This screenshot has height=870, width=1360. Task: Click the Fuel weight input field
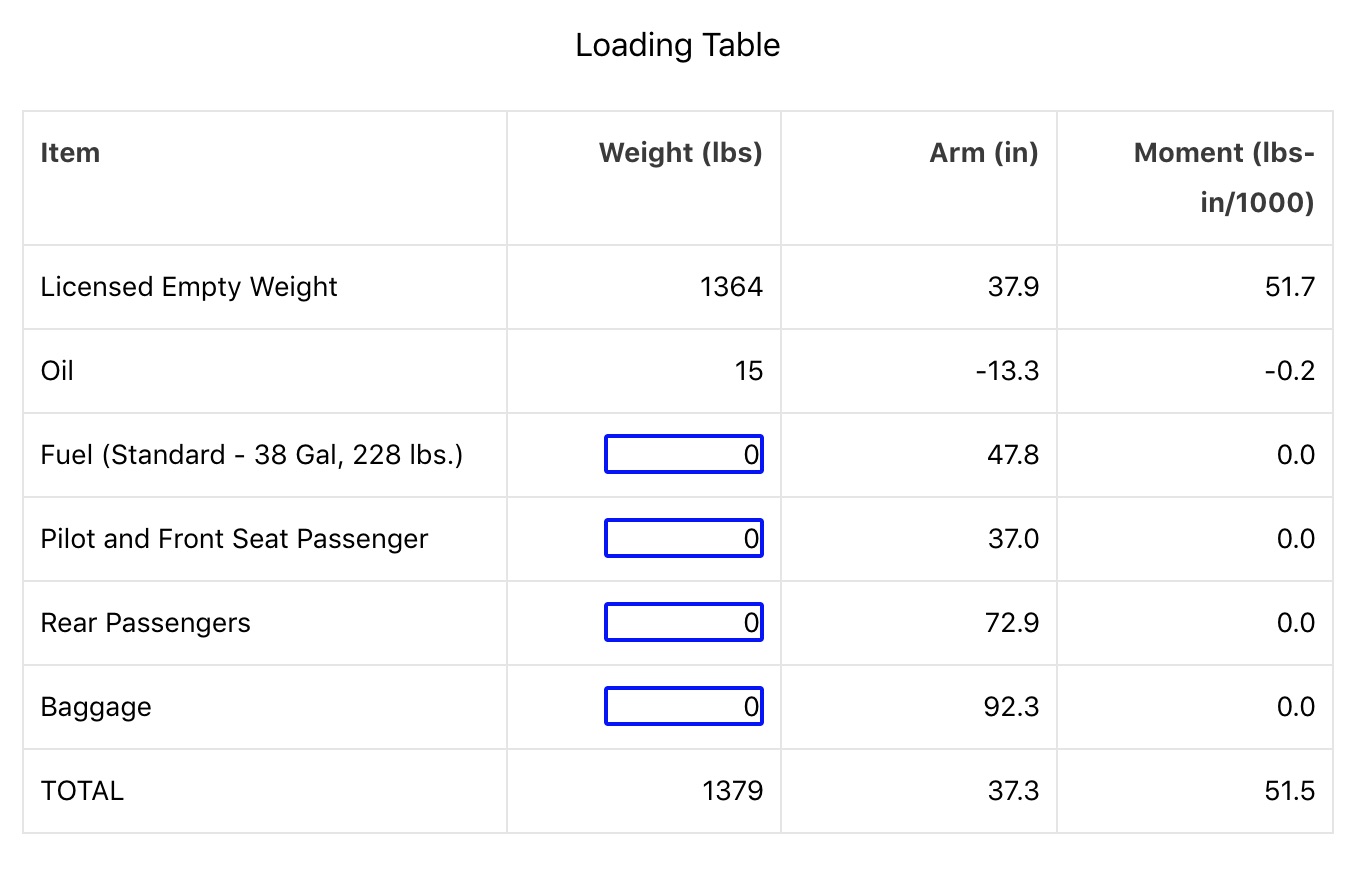click(684, 455)
